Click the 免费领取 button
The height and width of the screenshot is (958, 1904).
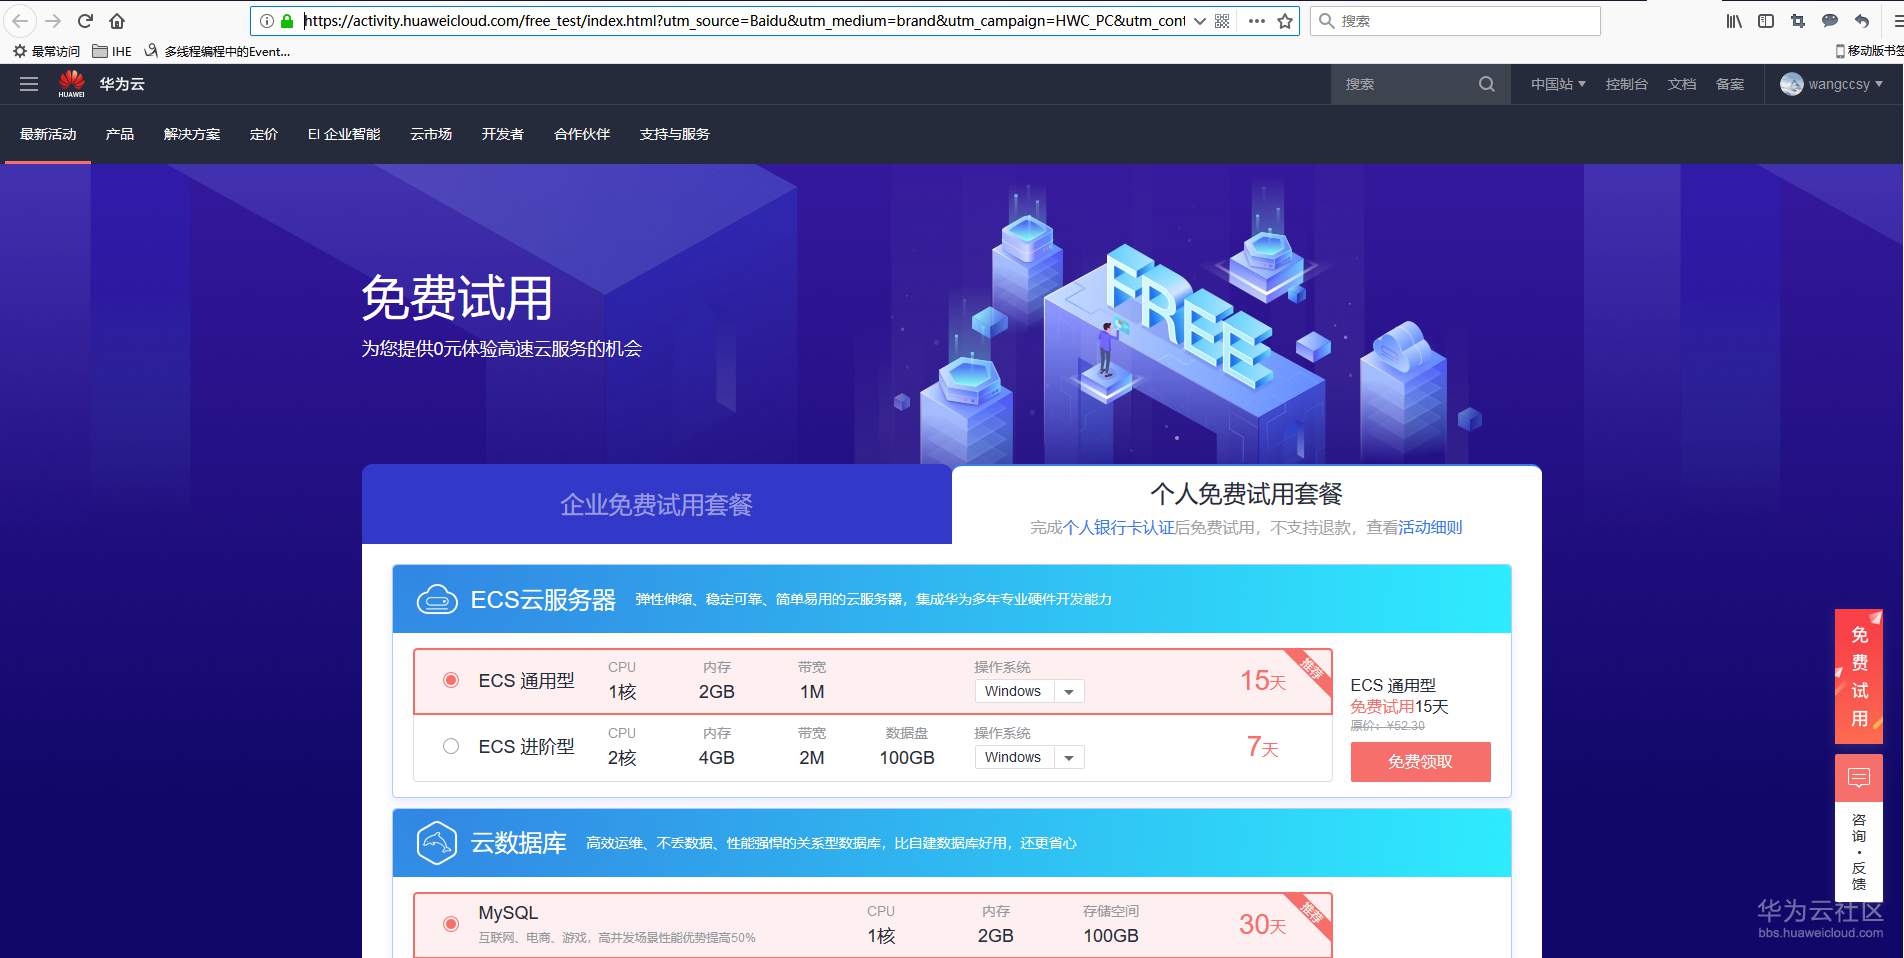coord(1420,762)
